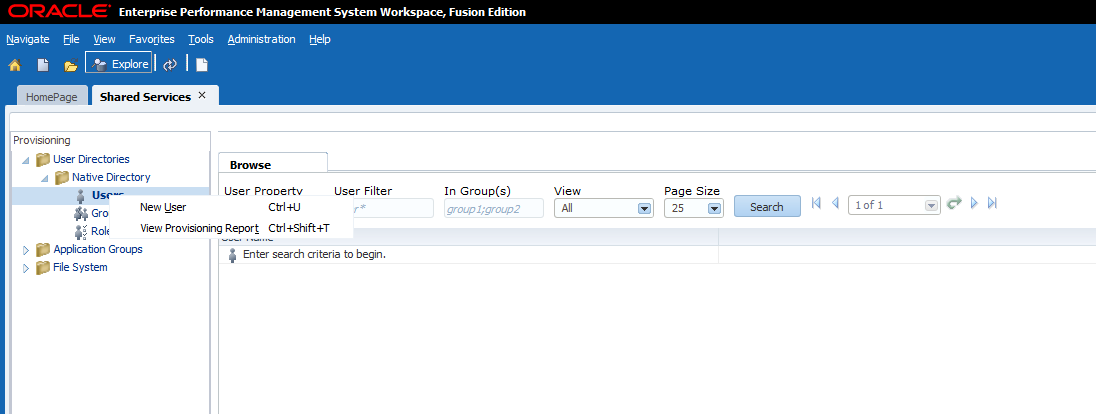Image resolution: width=1096 pixels, height=414 pixels.
Task: Click the New Document toolbar icon
Action: [x=43, y=65]
